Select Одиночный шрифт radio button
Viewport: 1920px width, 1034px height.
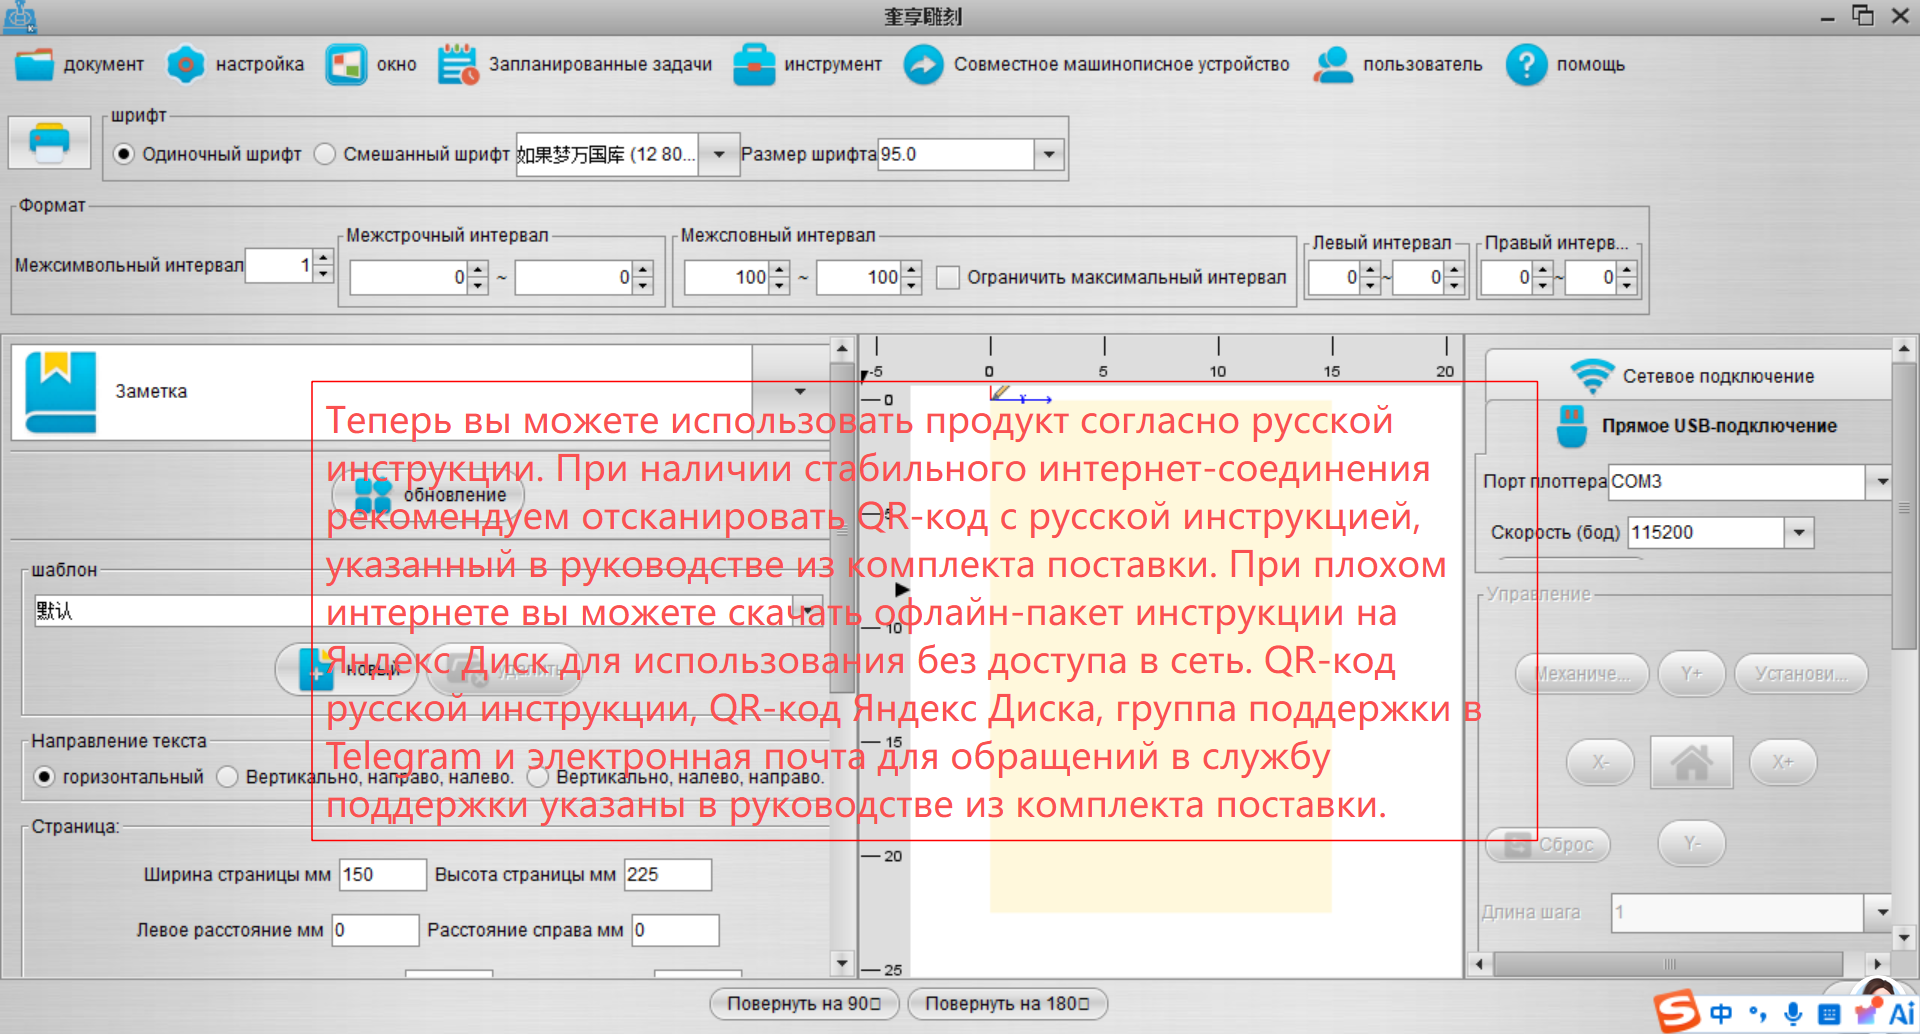coord(124,154)
